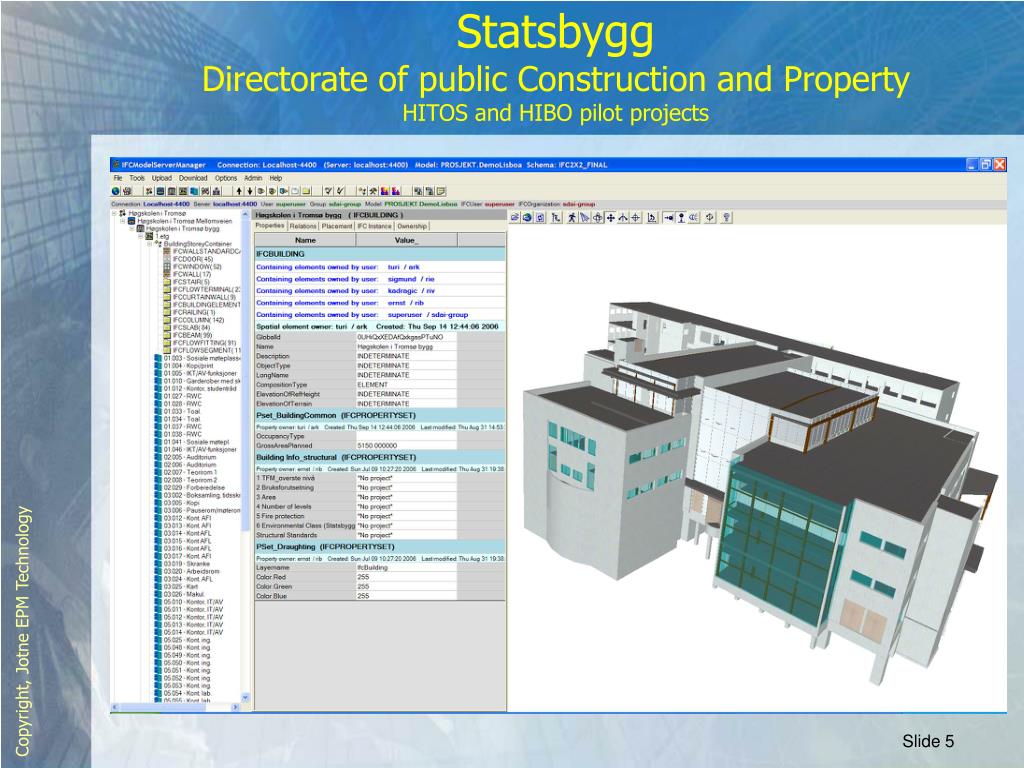This screenshot has width=1024, height=768.
Task: Open the Help menu
Action: pyautogui.click(x=276, y=178)
